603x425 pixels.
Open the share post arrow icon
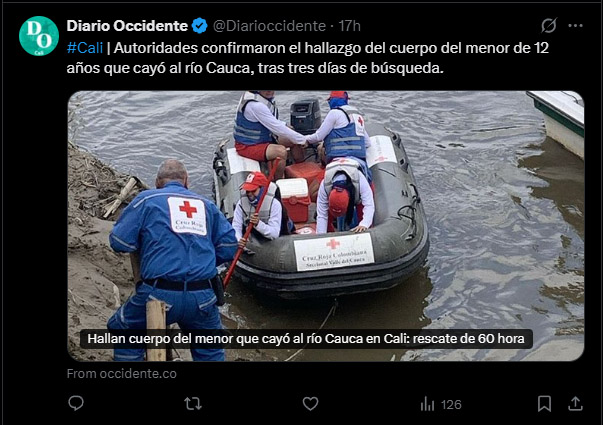click(575, 403)
